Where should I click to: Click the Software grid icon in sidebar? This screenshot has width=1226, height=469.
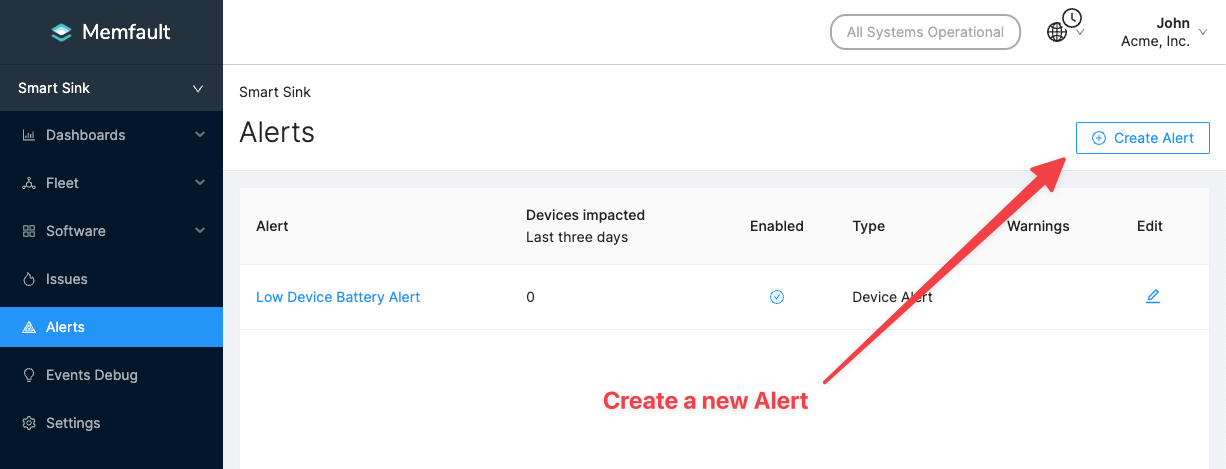pos(28,231)
